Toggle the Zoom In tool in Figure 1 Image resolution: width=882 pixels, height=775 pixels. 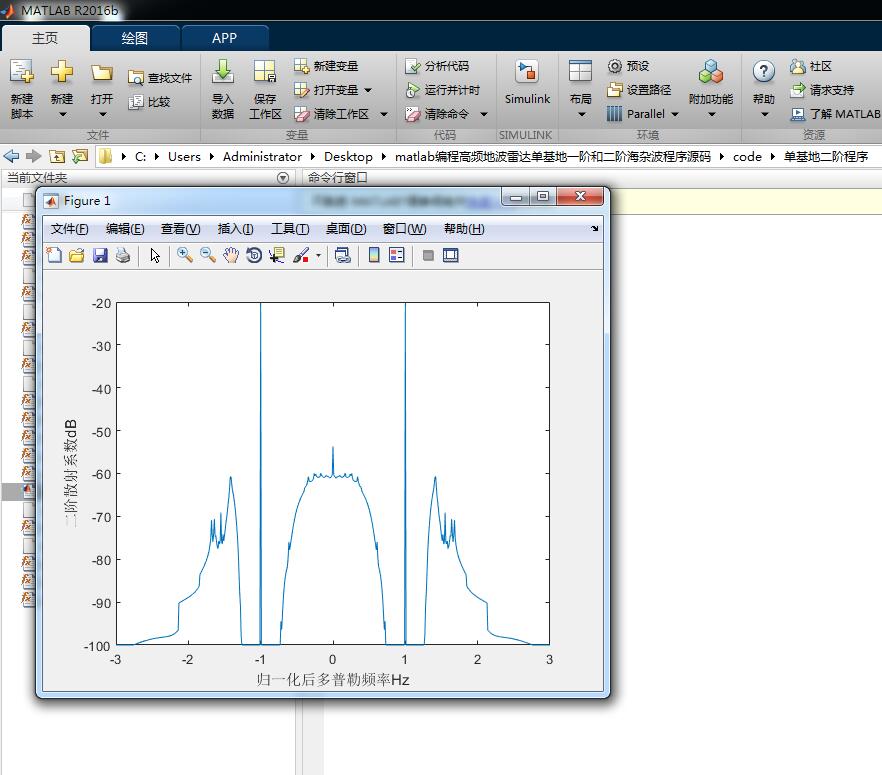click(x=184, y=255)
